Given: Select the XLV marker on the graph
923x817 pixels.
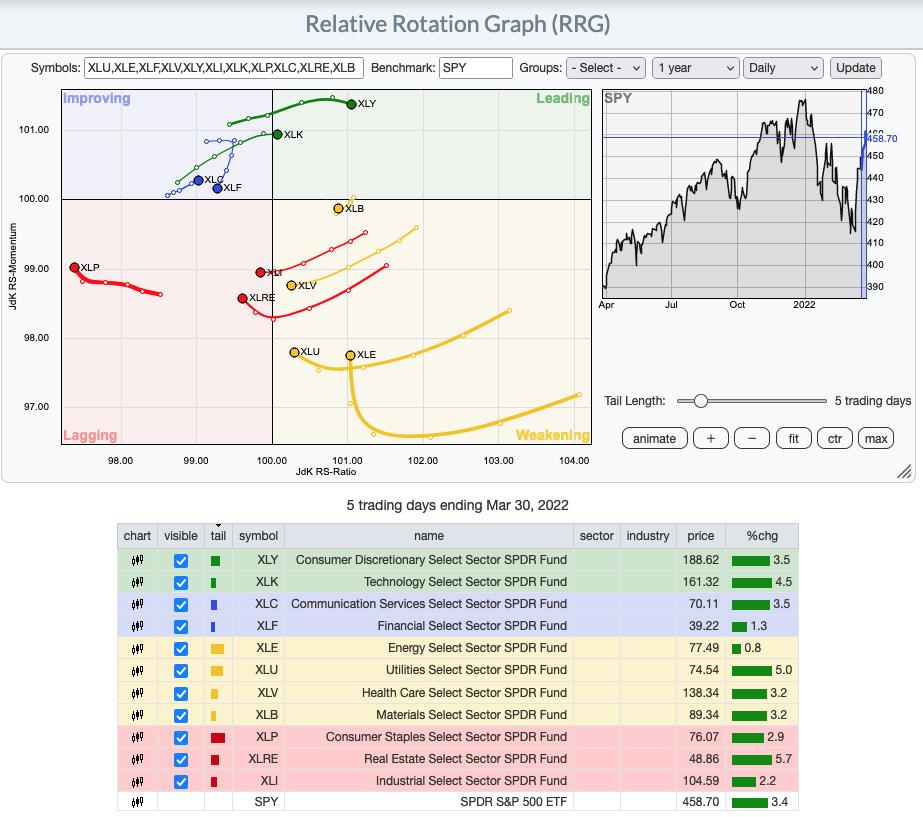Looking at the screenshot, I should click(291, 285).
